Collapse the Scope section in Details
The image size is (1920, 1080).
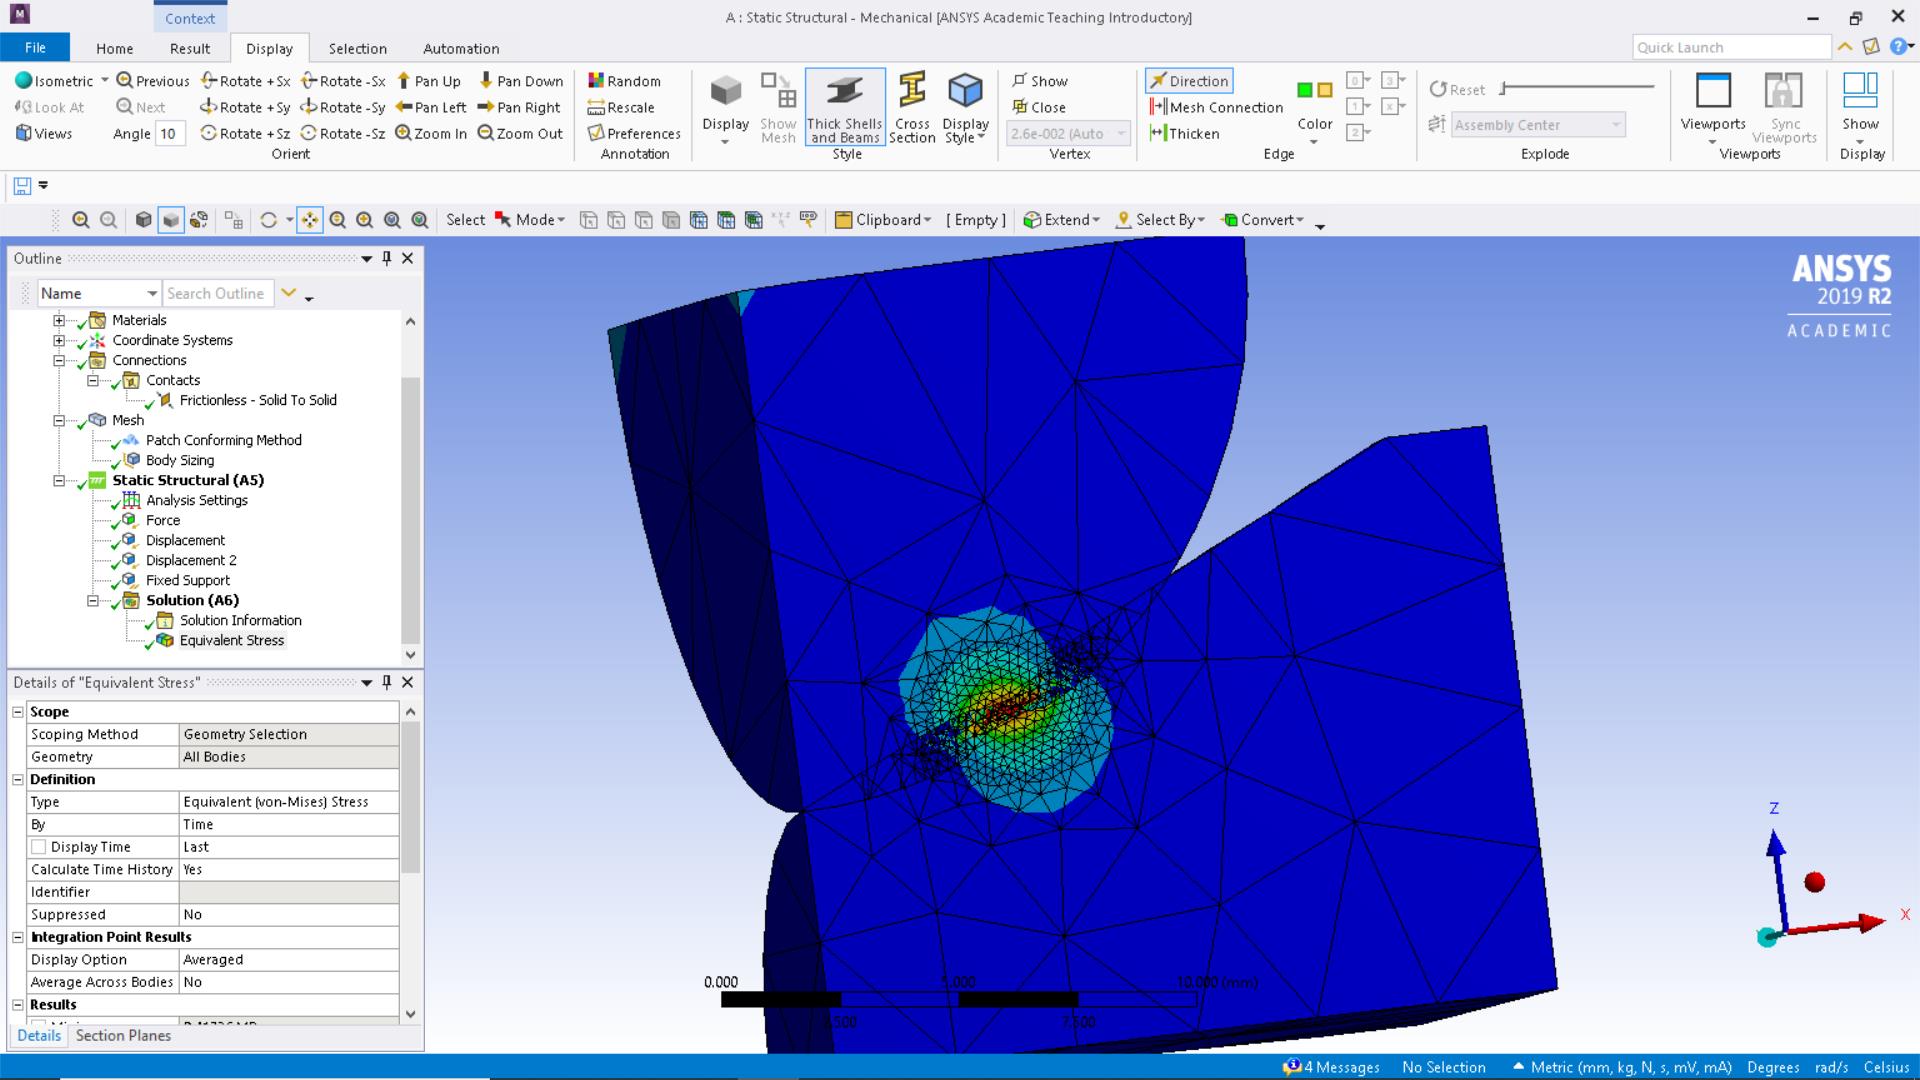pyautogui.click(x=18, y=712)
